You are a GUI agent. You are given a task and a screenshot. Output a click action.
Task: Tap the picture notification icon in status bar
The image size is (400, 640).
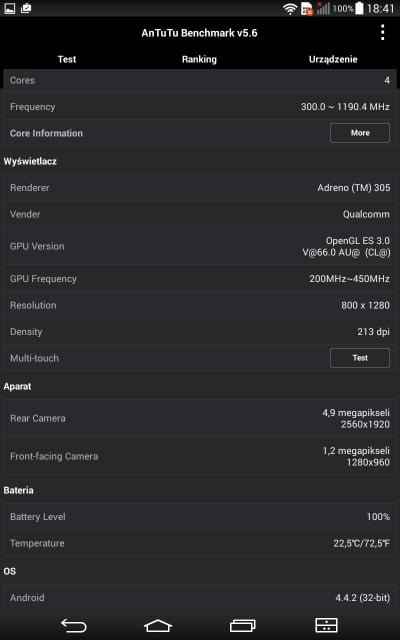[x=9, y=8]
